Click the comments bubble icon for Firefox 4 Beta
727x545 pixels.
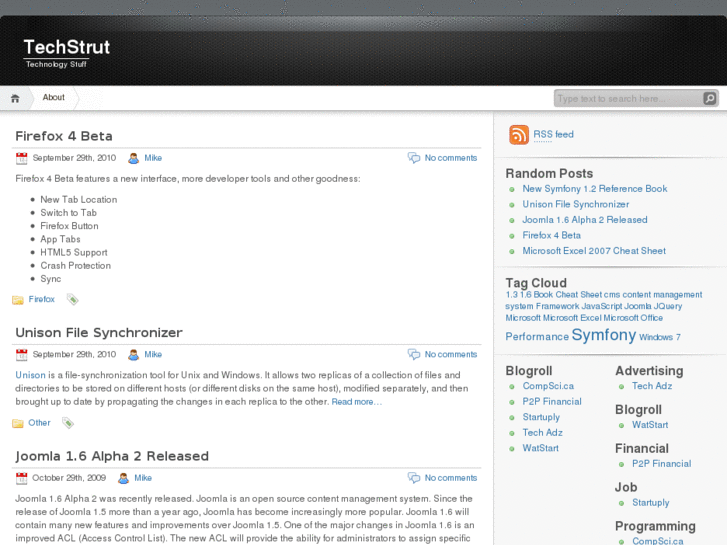[413, 158]
